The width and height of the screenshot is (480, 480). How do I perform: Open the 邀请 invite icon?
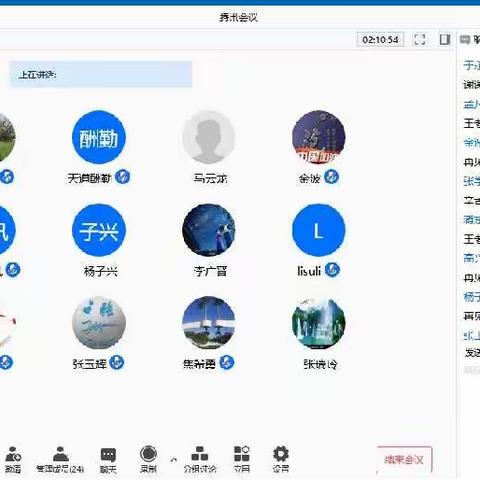[x=13, y=459]
